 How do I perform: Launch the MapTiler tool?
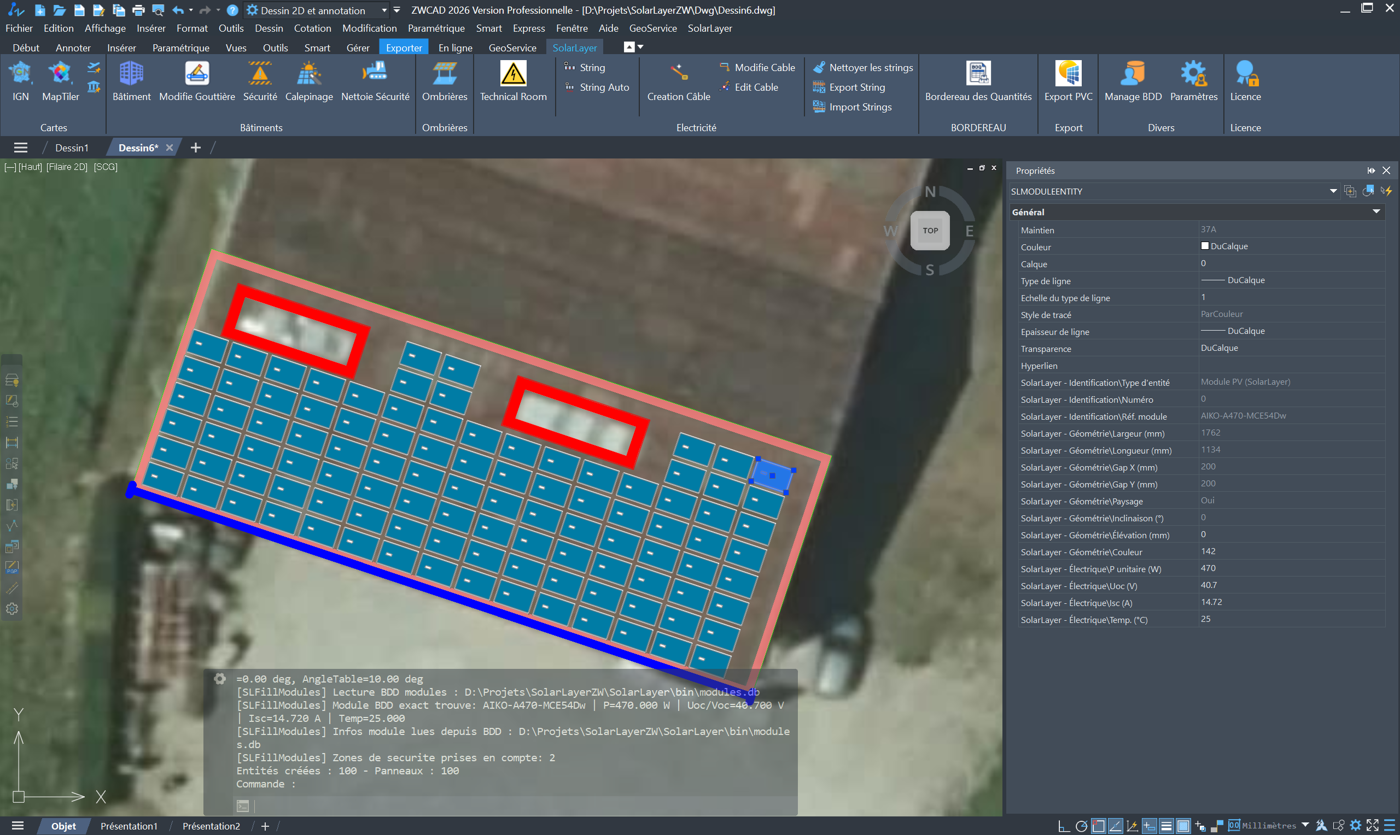point(60,80)
